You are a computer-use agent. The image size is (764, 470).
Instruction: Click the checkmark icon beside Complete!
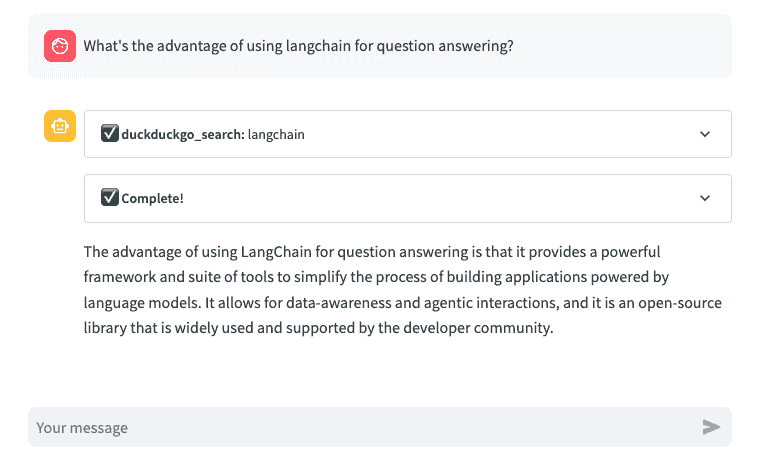(x=110, y=198)
